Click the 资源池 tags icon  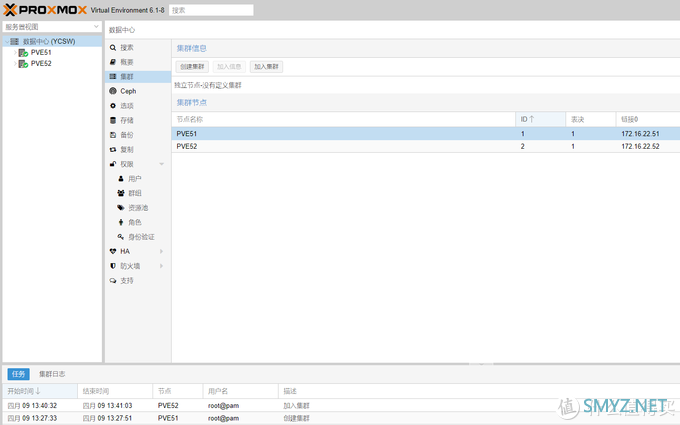pos(121,208)
